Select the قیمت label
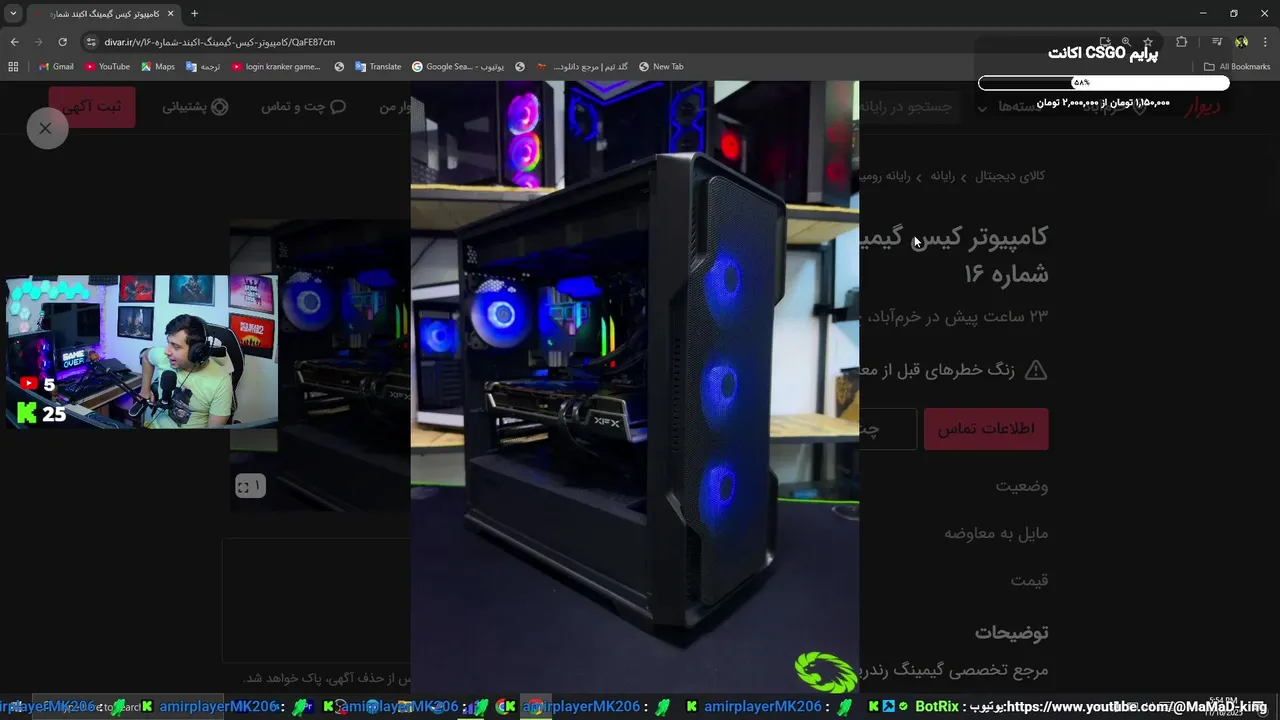The height and width of the screenshot is (720, 1280). point(1029,580)
